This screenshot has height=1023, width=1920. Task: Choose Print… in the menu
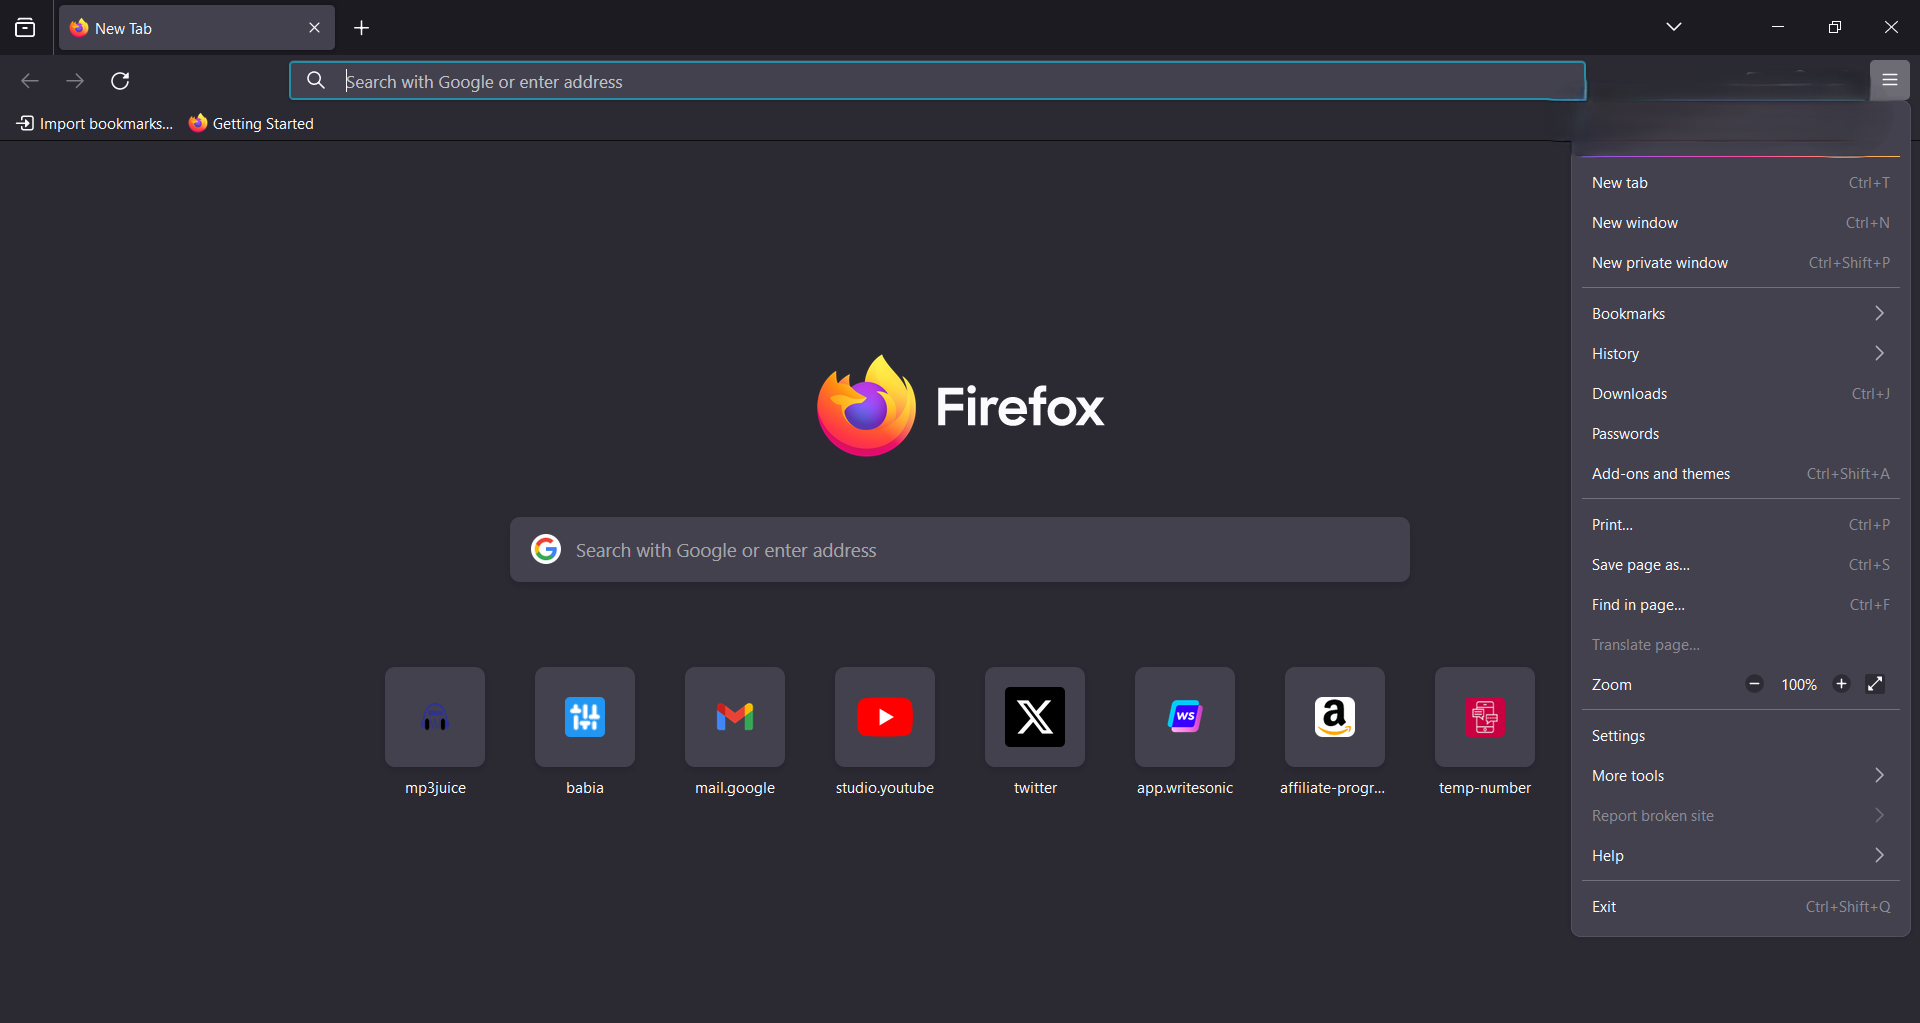(1740, 525)
